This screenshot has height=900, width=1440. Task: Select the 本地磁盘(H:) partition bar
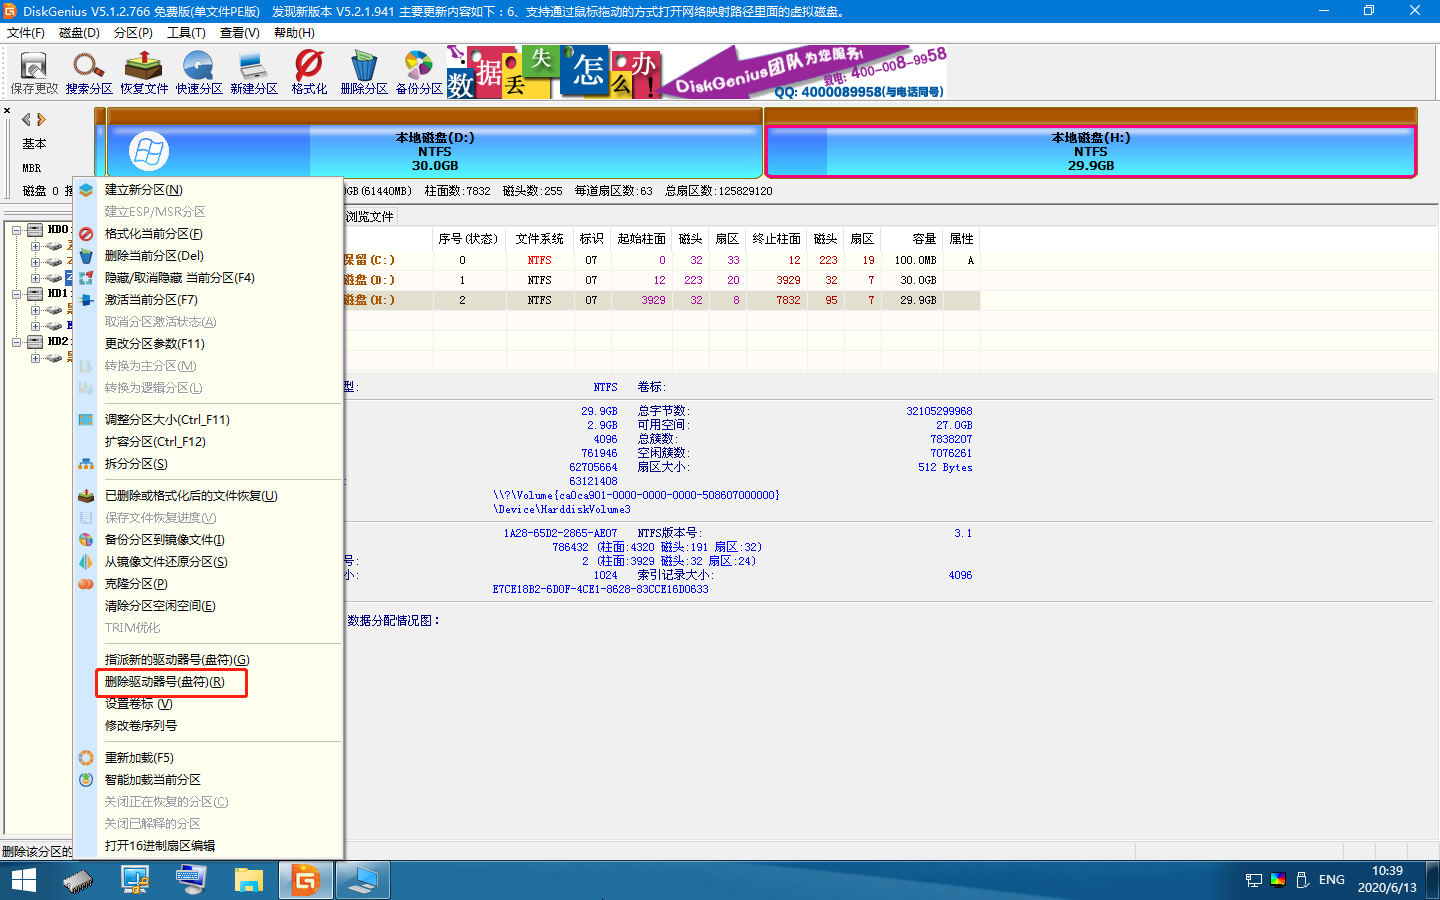[x=1090, y=151]
